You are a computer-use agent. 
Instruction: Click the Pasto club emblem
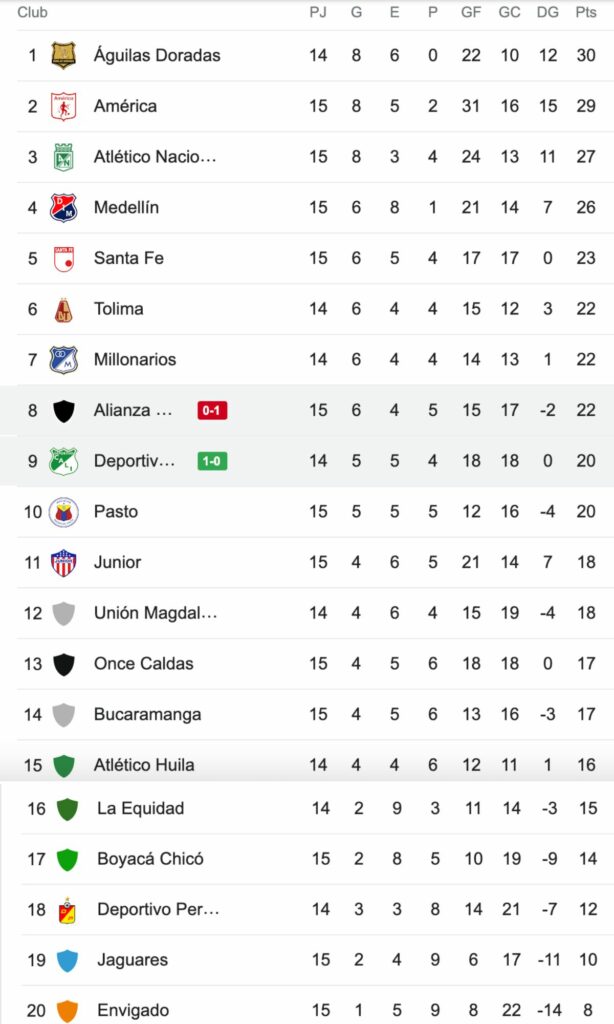click(x=64, y=512)
